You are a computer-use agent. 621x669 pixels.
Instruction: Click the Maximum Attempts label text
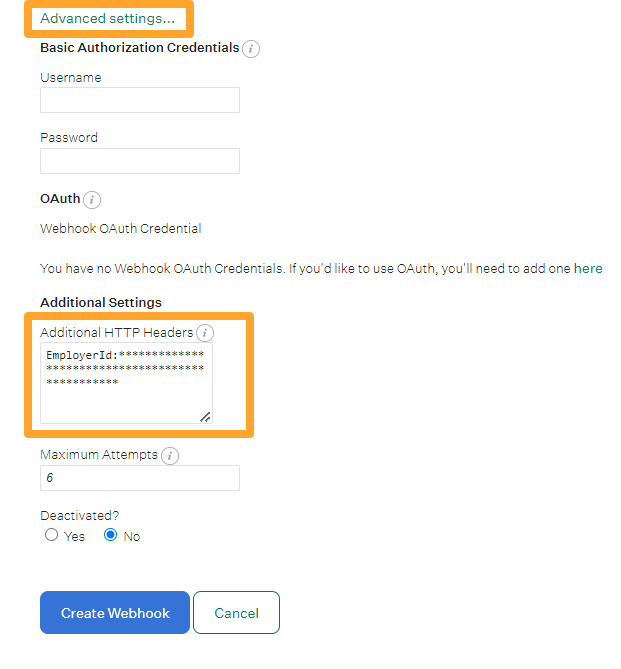tap(99, 455)
